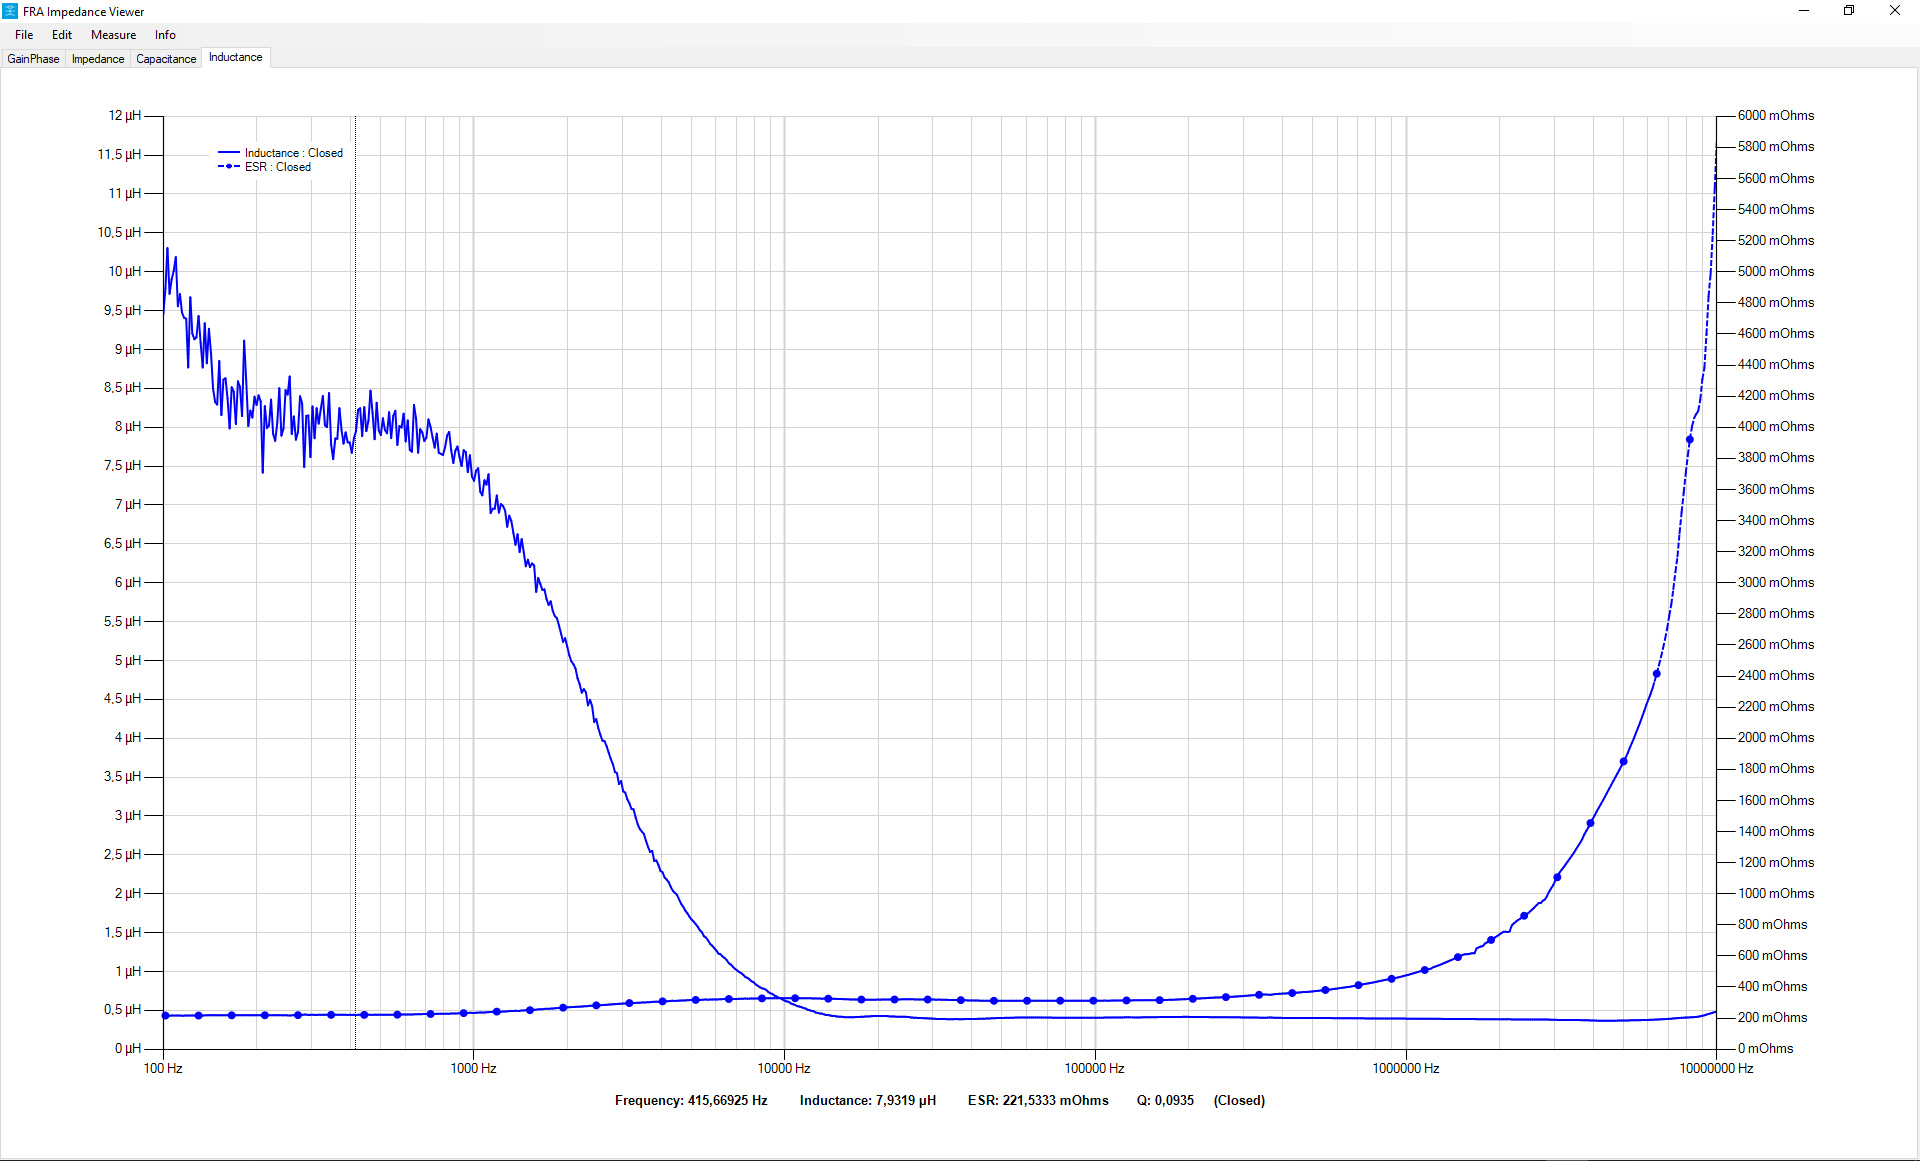Minimize the FRA Impedance Viewer window
The width and height of the screenshot is (1920, 1161).
[x=1804, y=11]
